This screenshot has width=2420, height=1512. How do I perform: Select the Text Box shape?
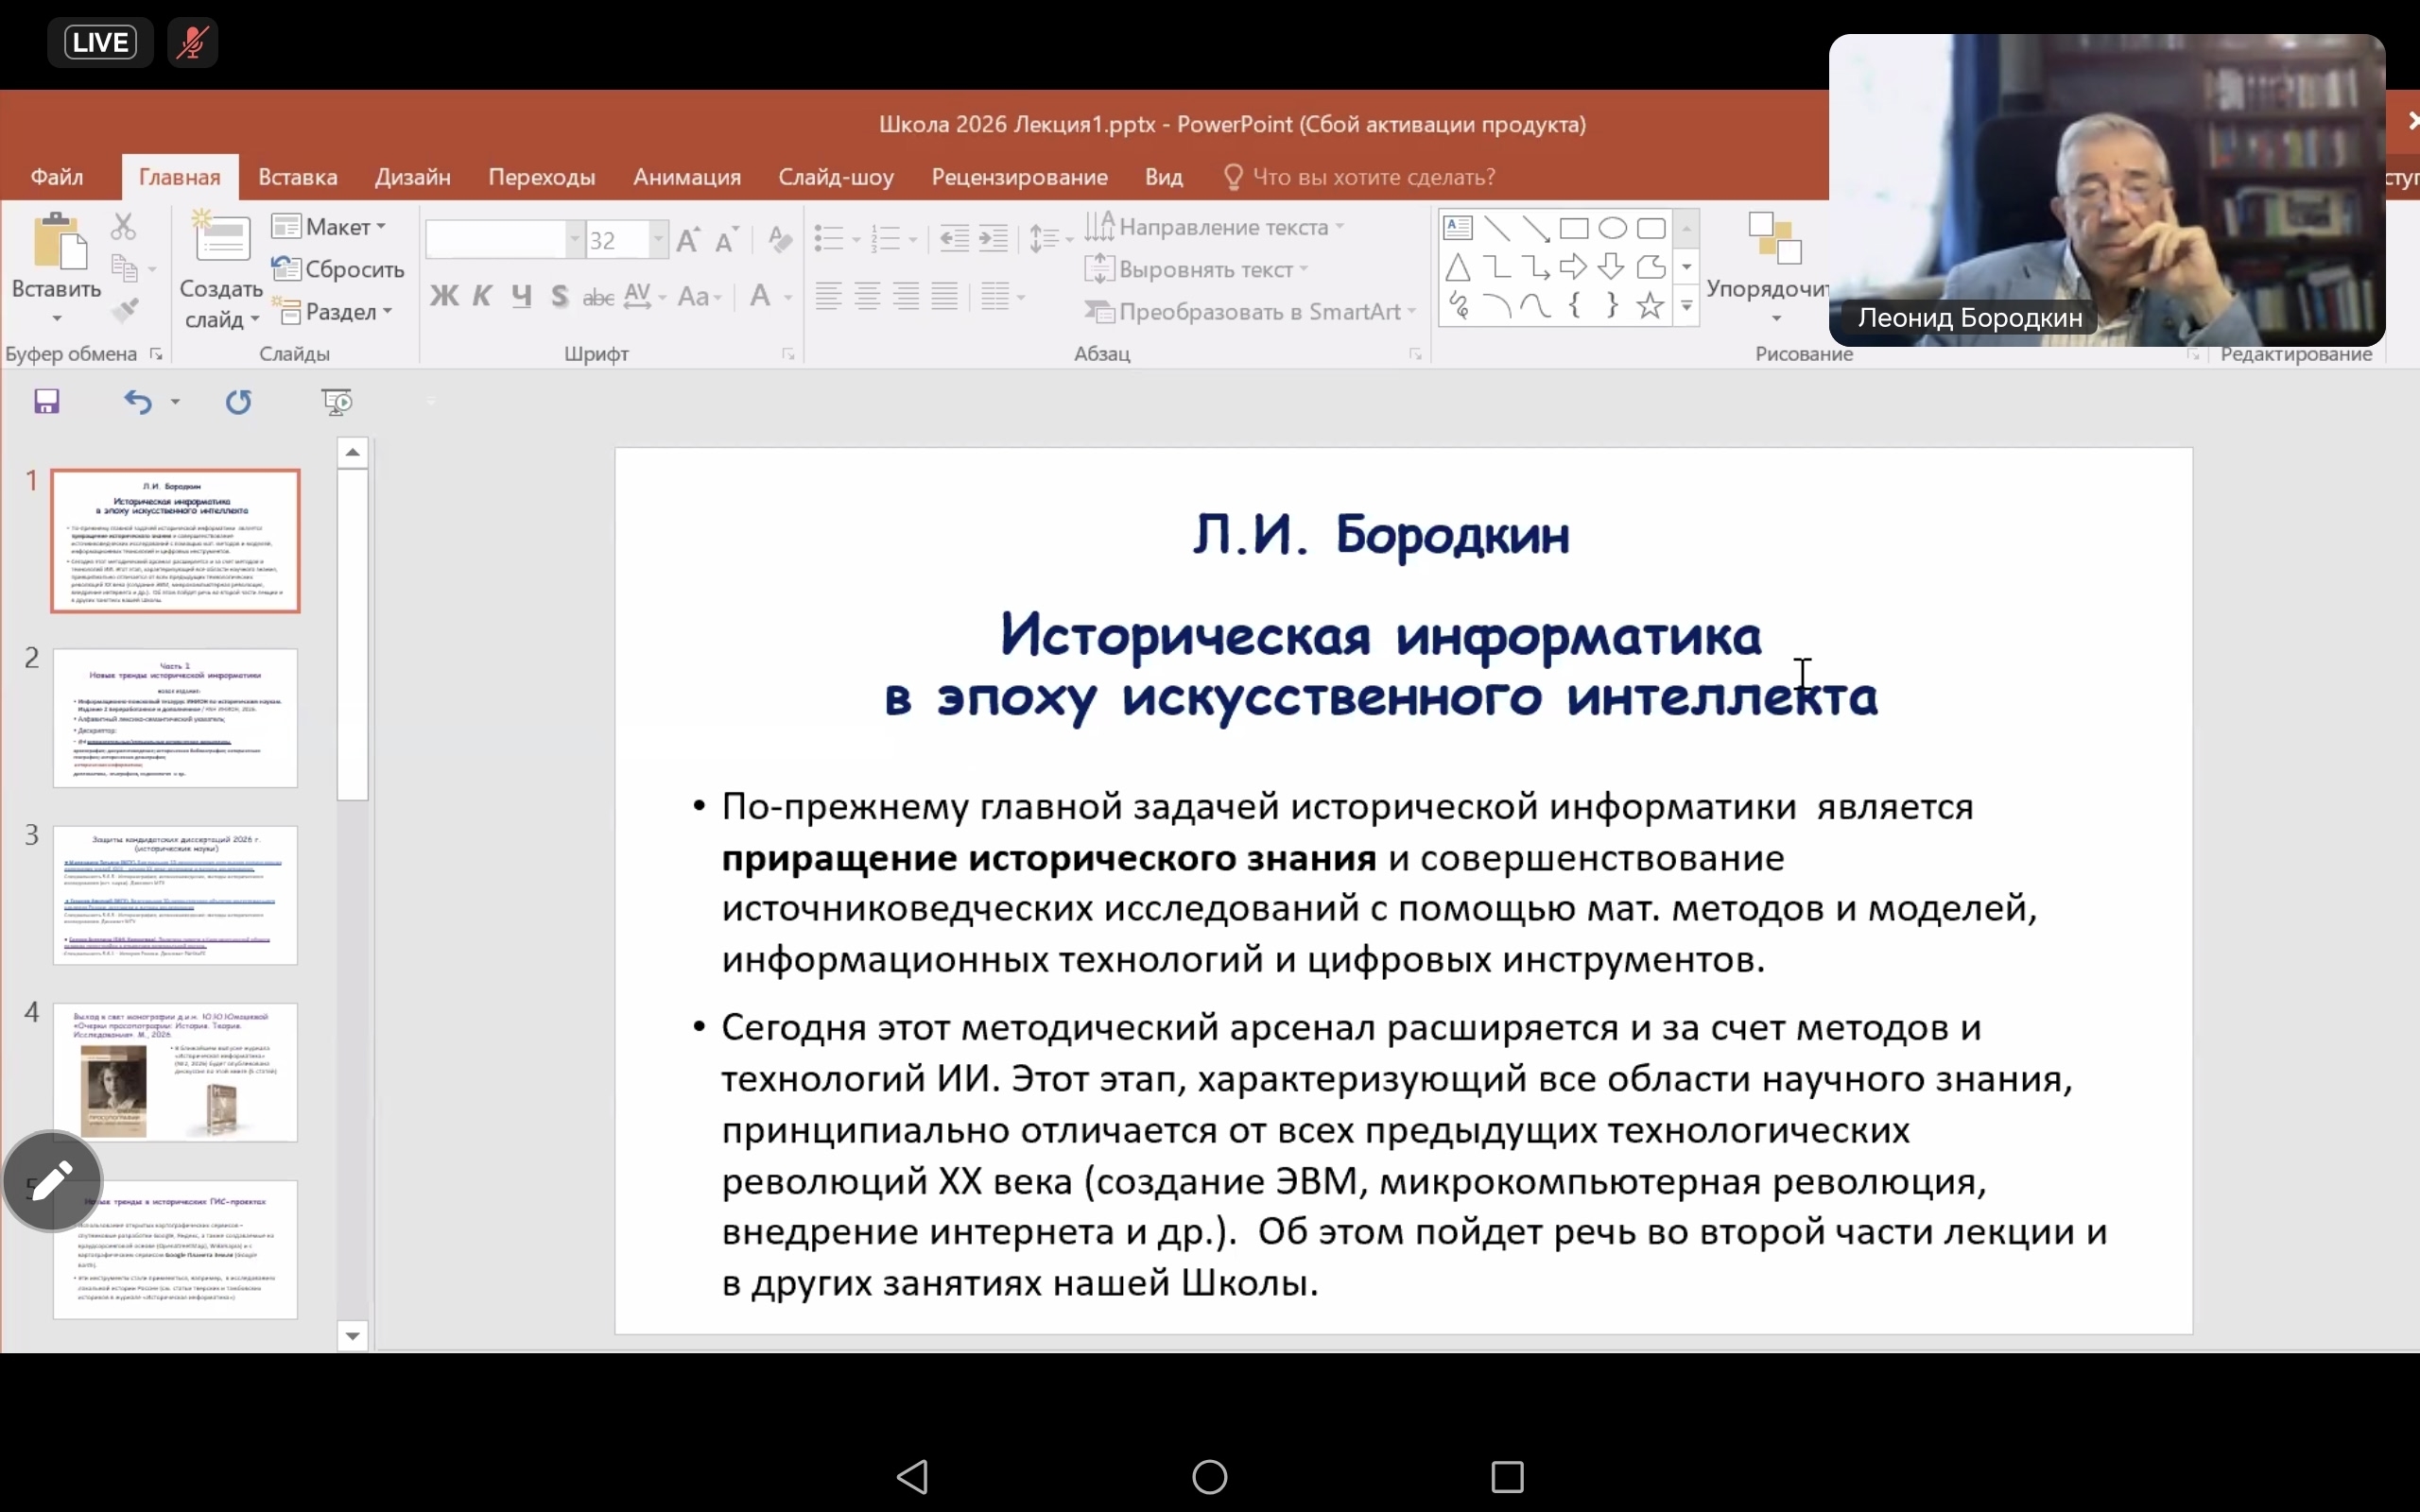[1458, 228]
